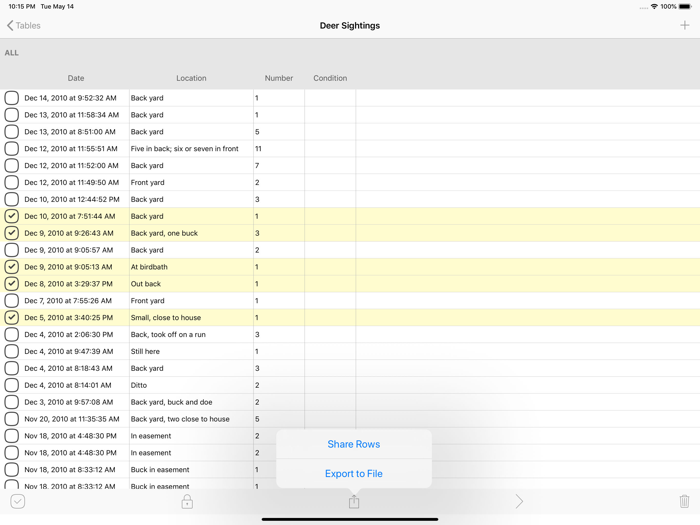The image size is (700, 525).
Task: Tap the ALL filter label
Action: click(x=12, y=53)
